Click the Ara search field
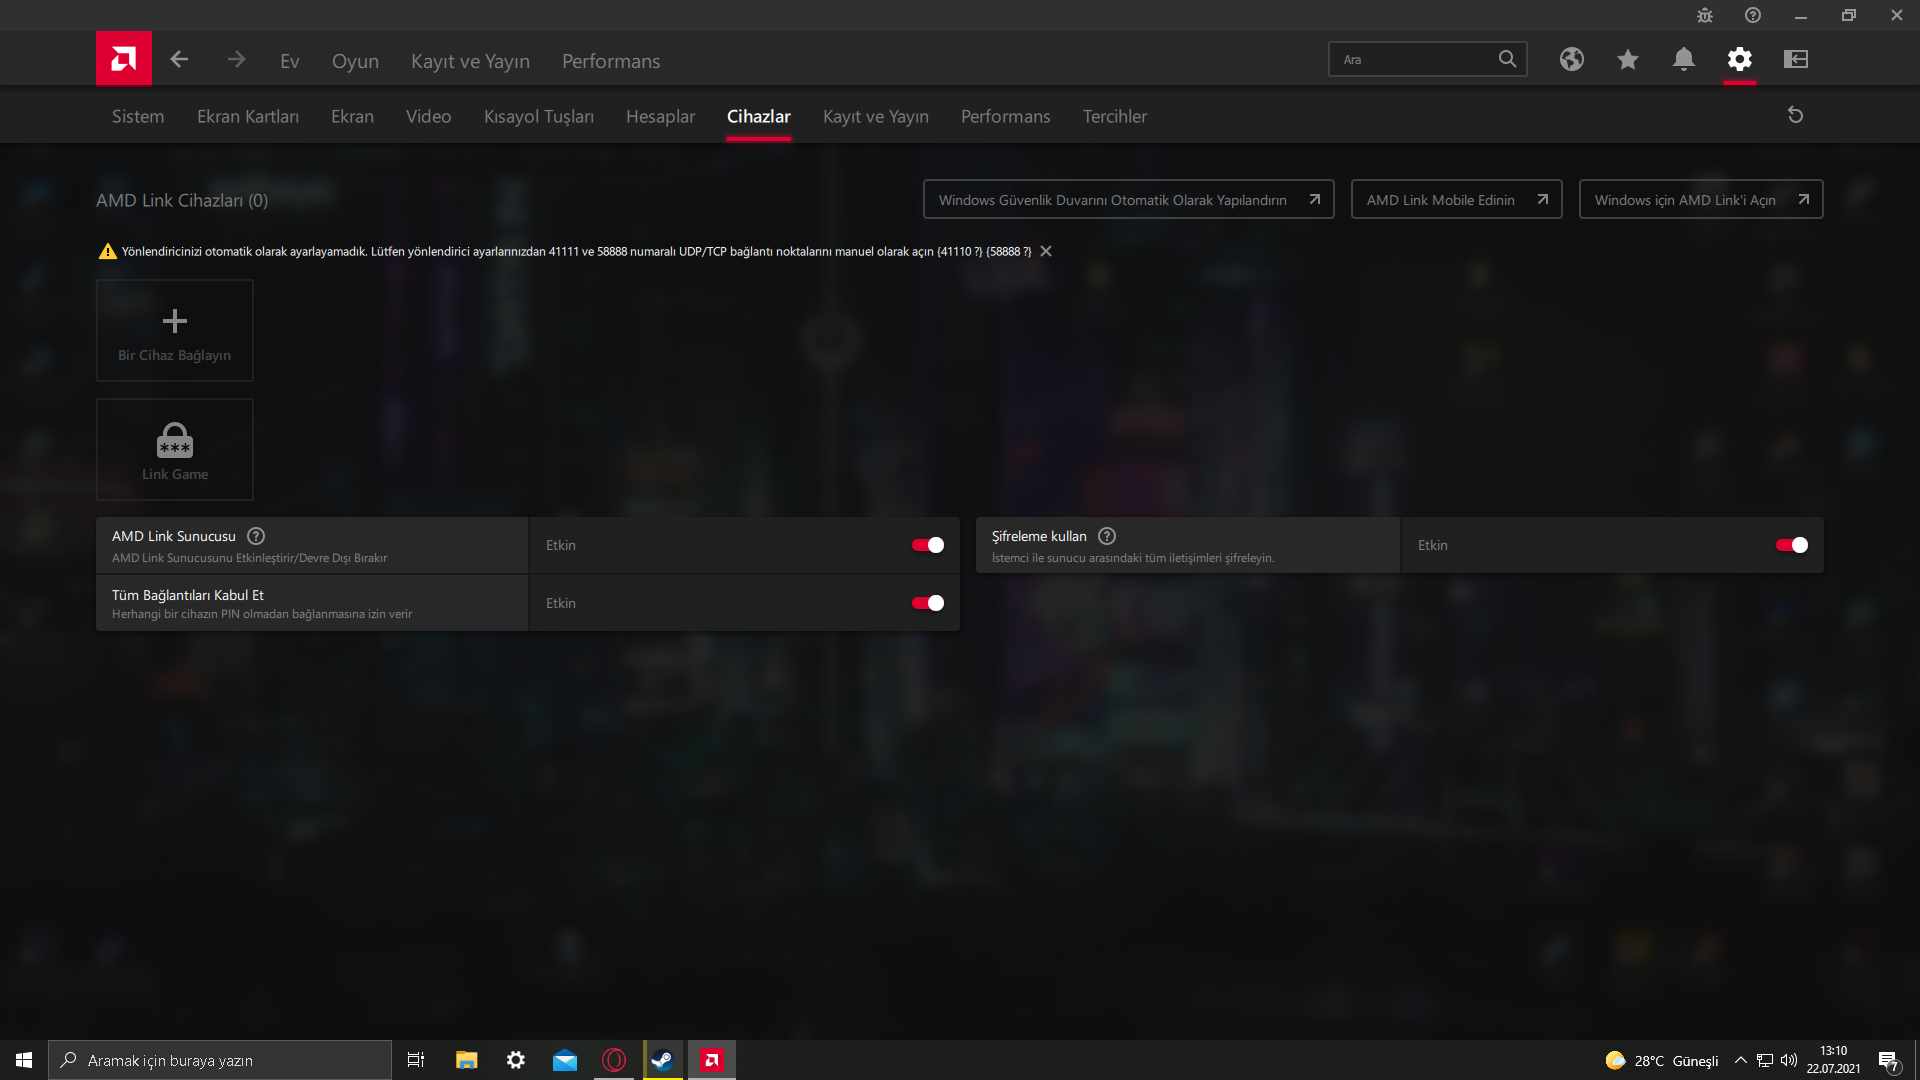Screen dimensions: 1920x1080 1420,59
